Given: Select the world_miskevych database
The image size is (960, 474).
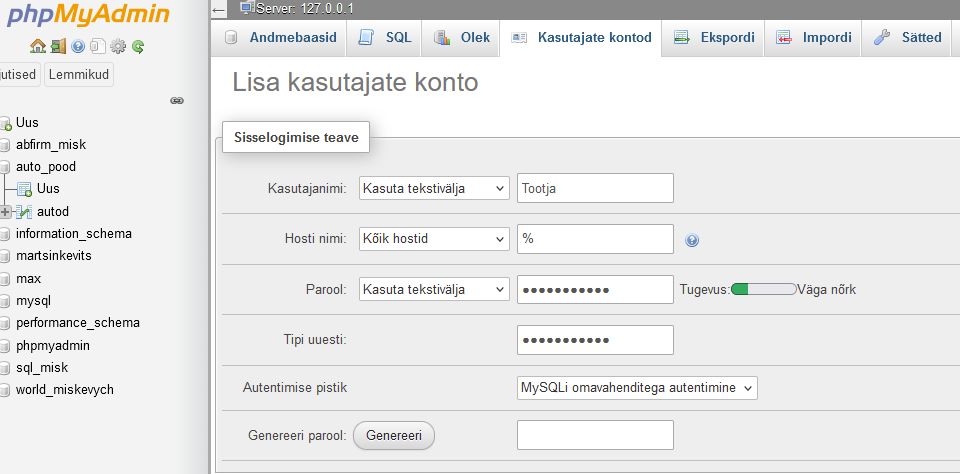Looking at the screenshot, I should [65, 389].
